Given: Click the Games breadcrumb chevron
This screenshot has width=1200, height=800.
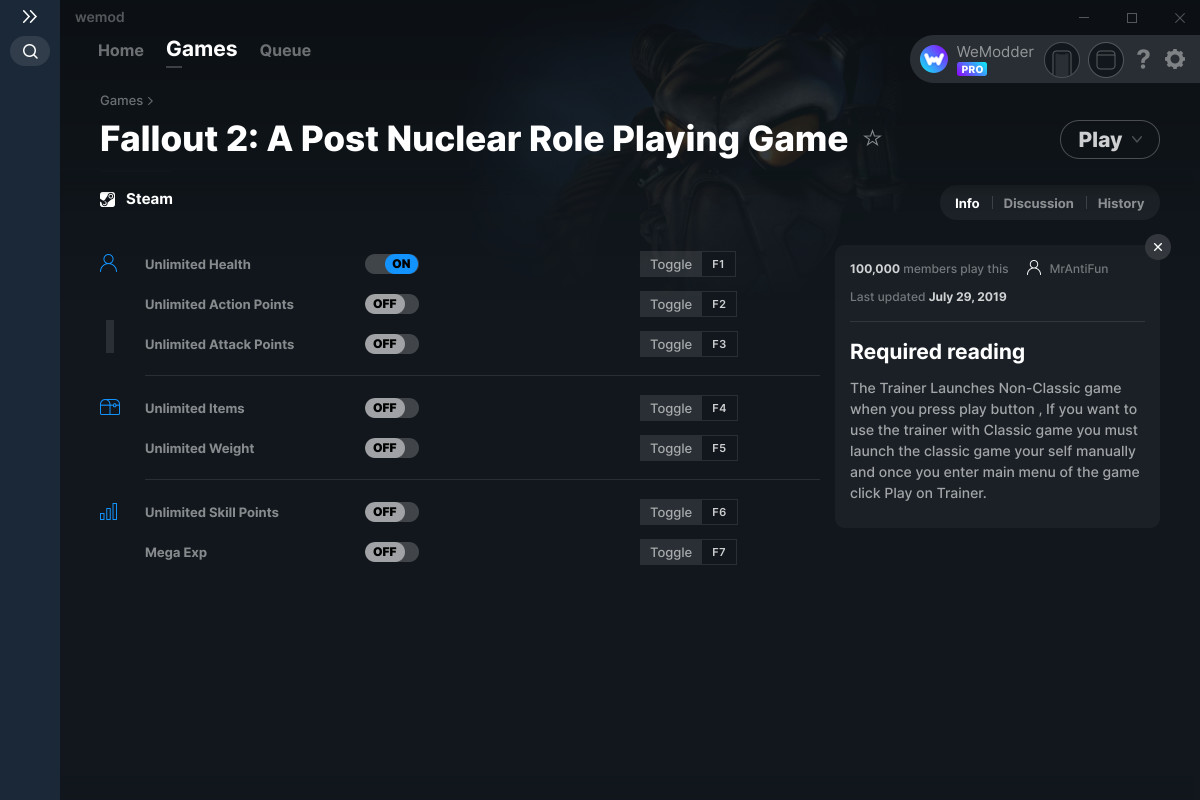Looking at the screenshot, I should point(151,100).
